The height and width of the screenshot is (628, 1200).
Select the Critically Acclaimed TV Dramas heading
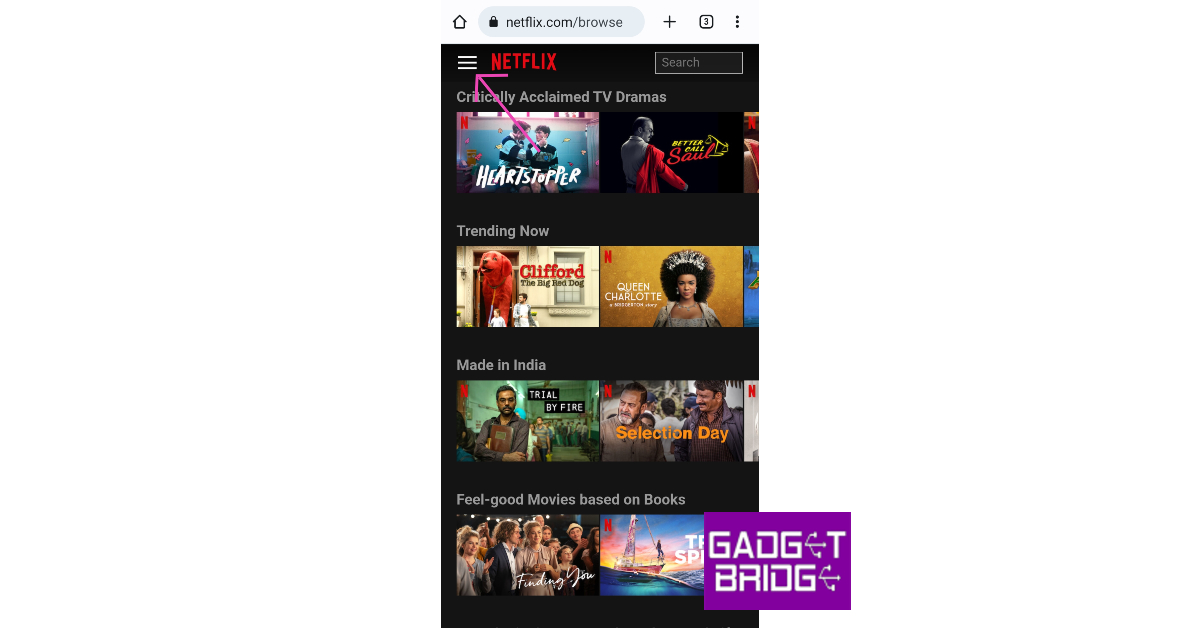(561, 97)
